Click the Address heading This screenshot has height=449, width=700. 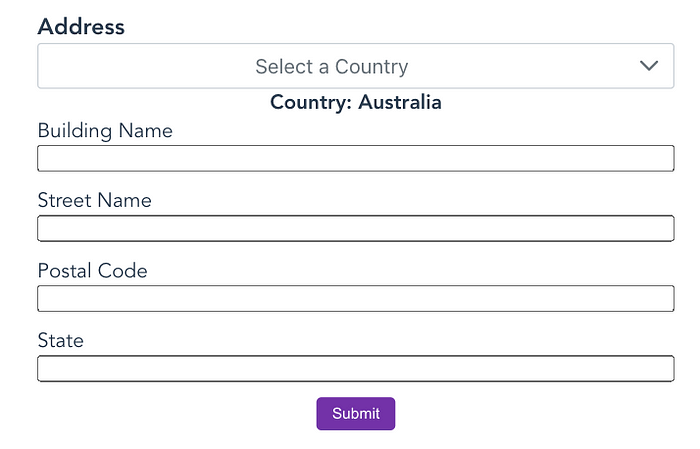pyautogui.click(x=81, y=26)
